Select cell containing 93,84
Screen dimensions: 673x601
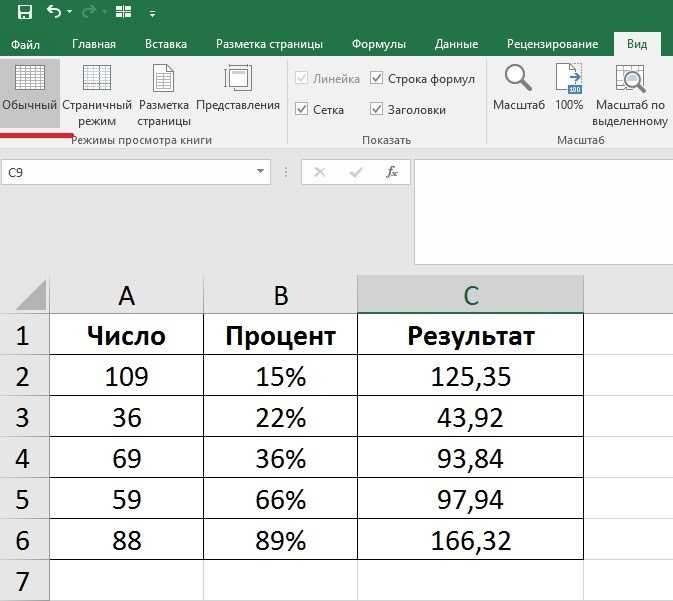[470, 458]
